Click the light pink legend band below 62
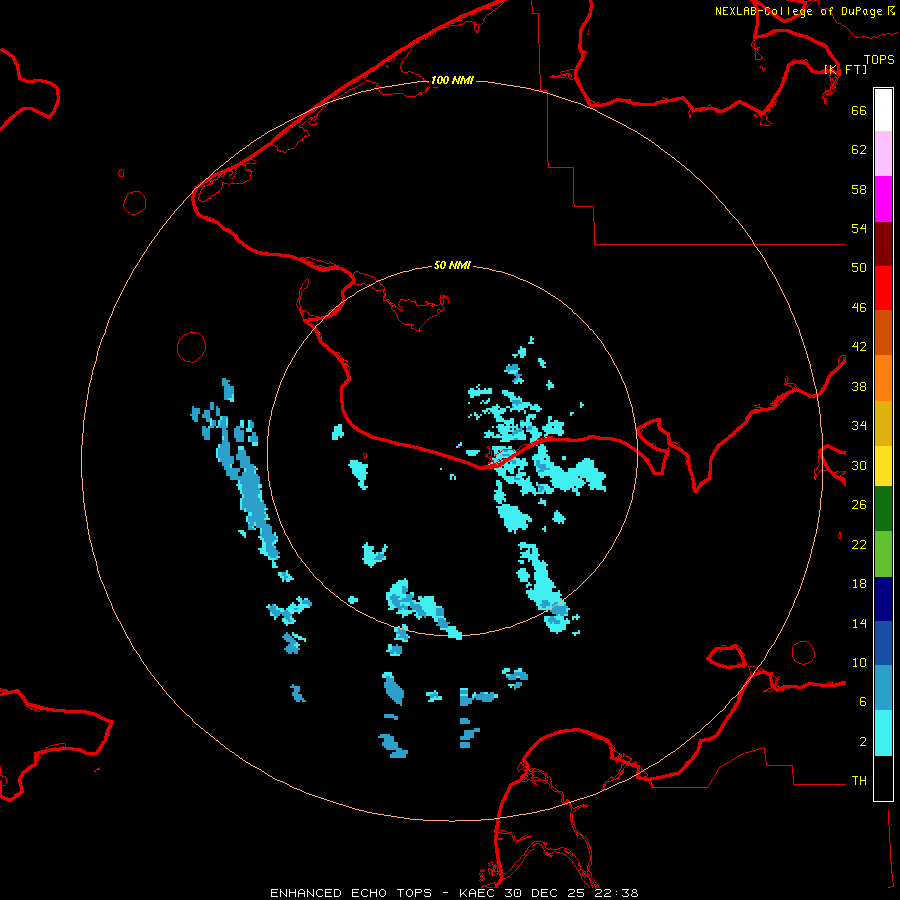This screenshot has height=900, width=900. [883, 154]
